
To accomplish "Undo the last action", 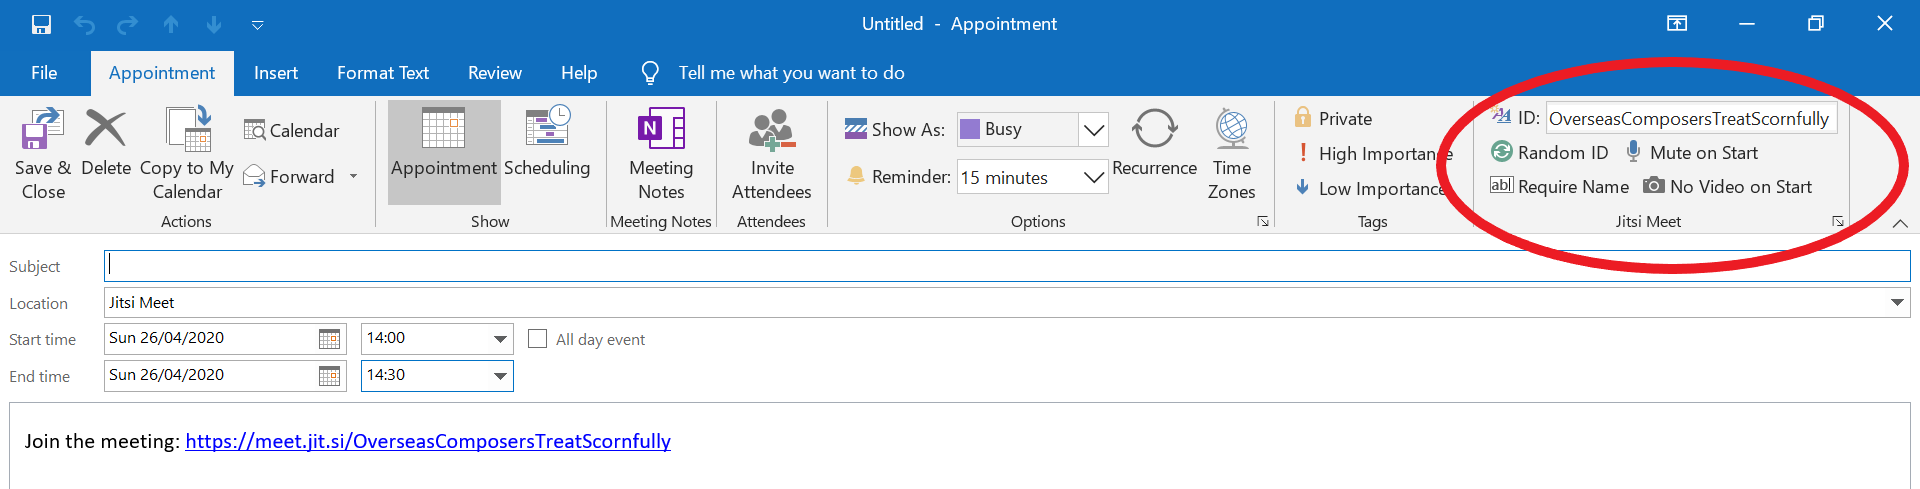I will pyautogui.click(x=84, y=24).
